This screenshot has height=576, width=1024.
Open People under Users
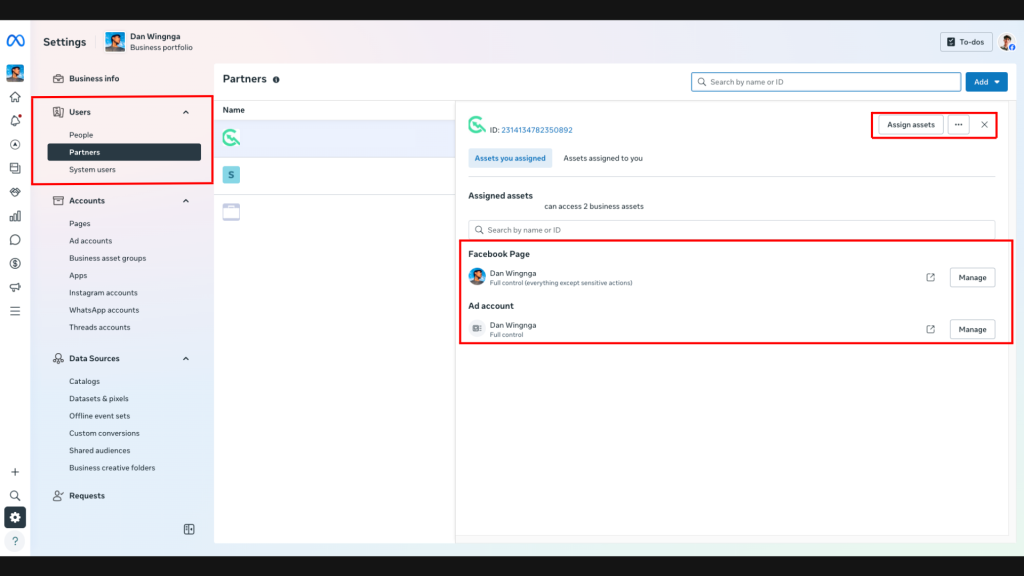point(81,135)
